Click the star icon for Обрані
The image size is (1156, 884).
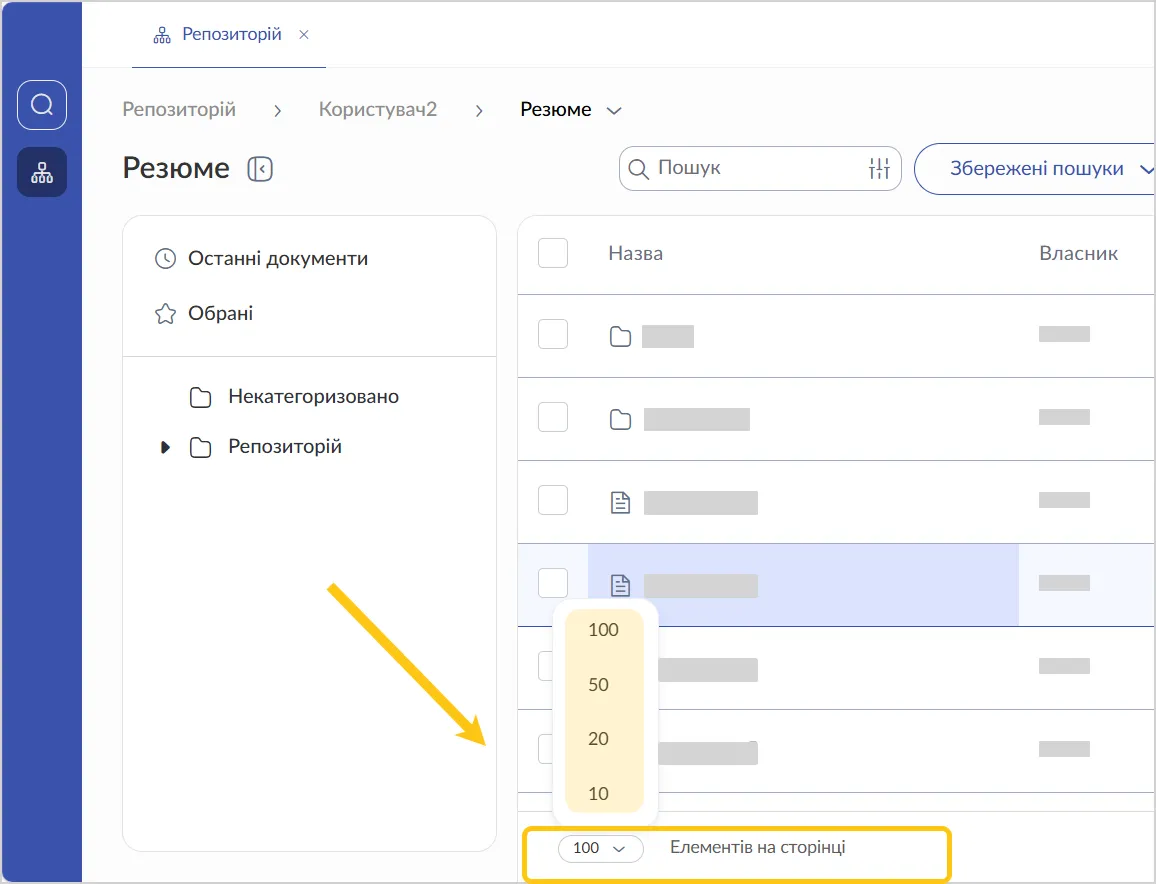coord(165,314)
